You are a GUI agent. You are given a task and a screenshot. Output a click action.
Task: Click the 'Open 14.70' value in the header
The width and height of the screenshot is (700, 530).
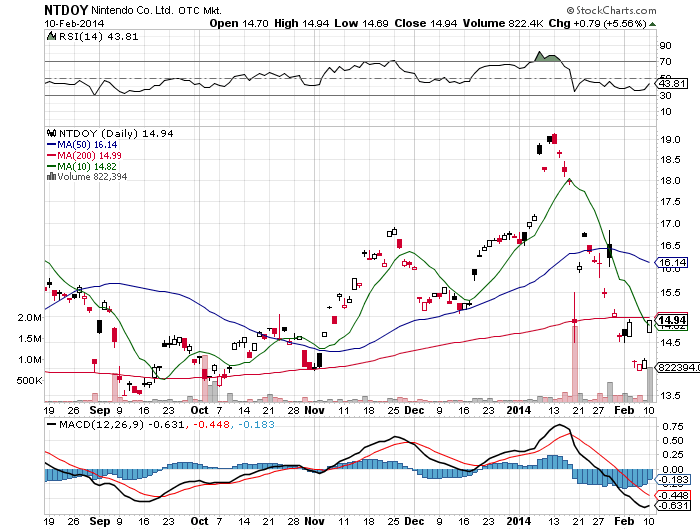click(239, 24)
